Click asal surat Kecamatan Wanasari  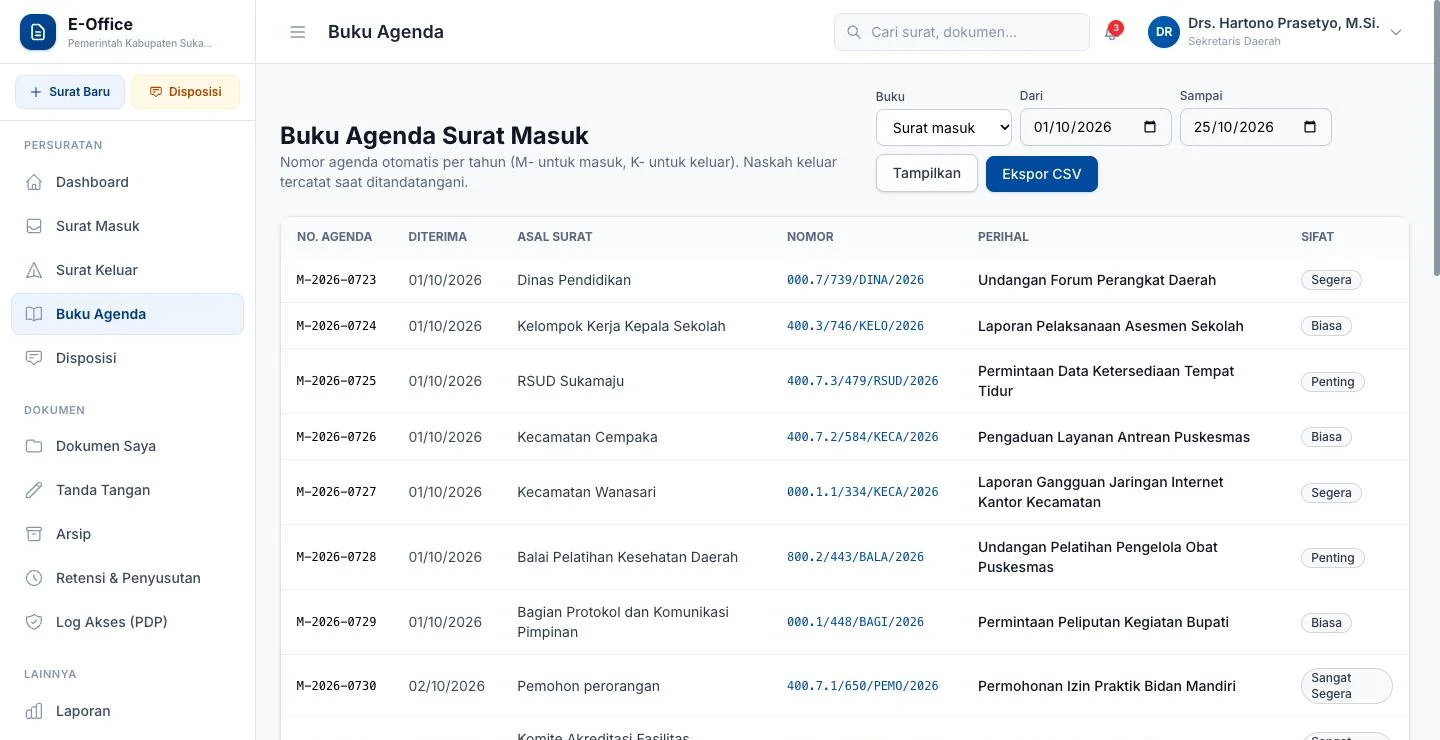(588, 492)
